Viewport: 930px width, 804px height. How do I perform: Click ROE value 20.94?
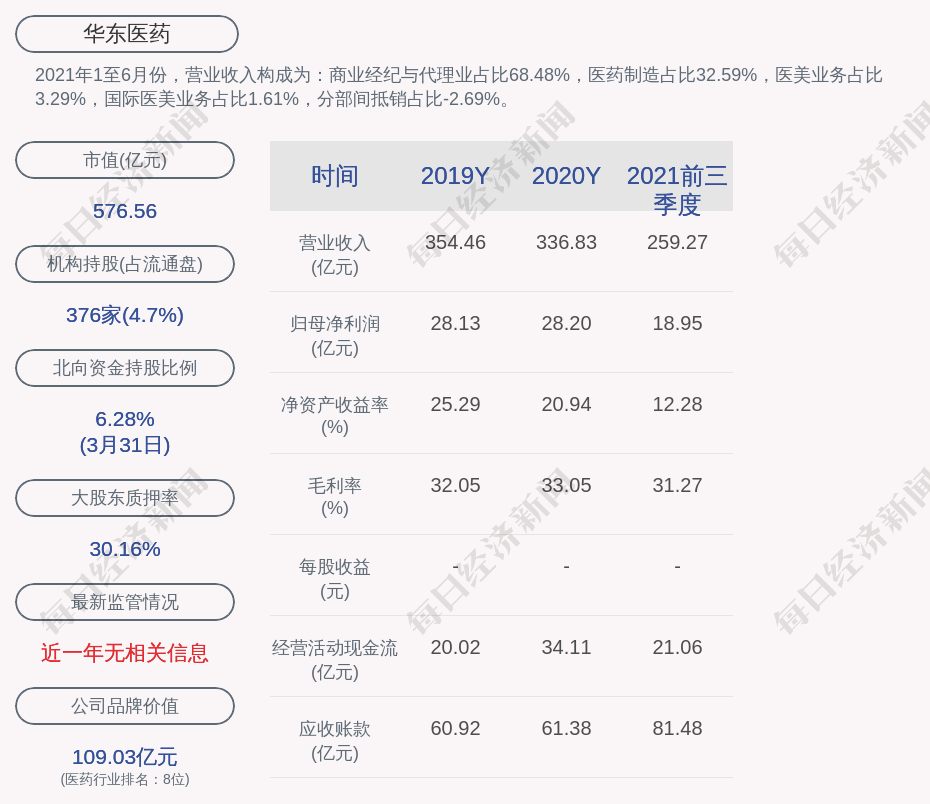566,404
